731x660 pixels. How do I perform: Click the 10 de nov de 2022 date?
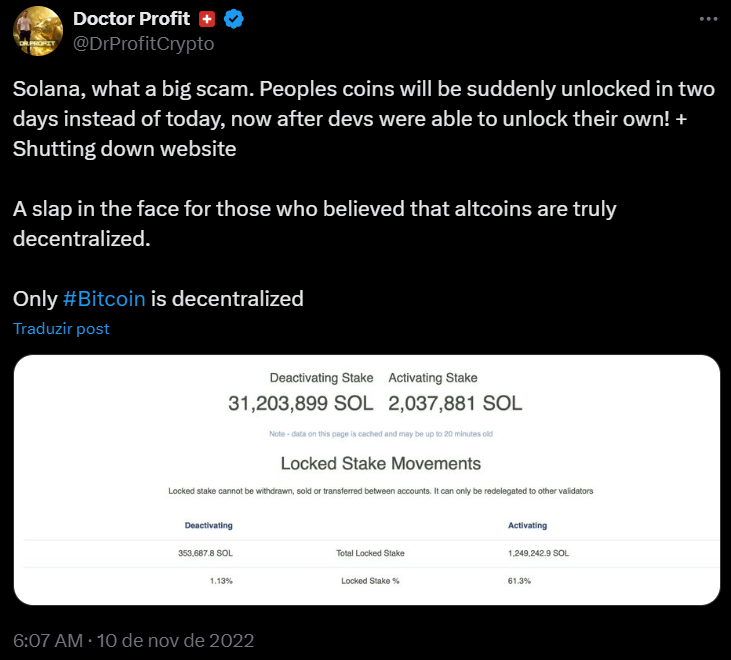click(x=175, y=640)
